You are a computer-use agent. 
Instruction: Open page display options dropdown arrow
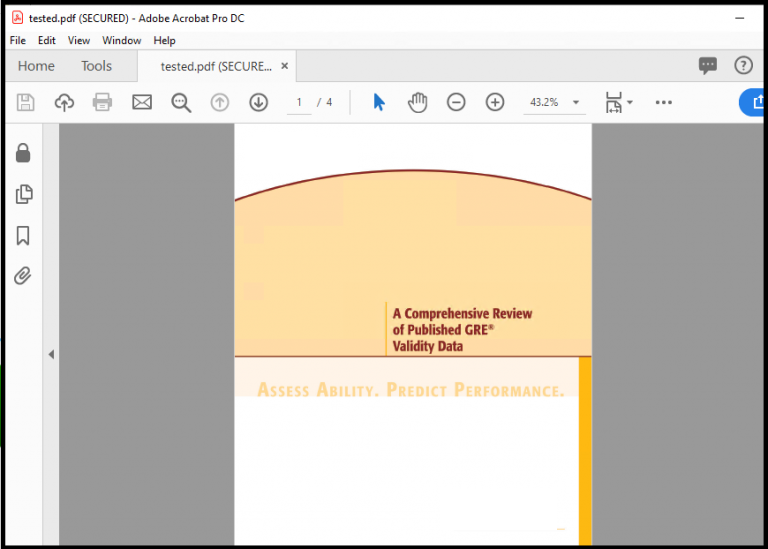click(630, 102)
